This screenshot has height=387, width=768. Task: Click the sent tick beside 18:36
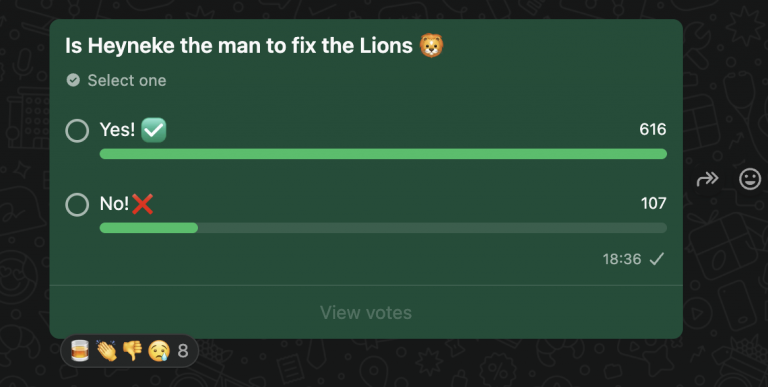click(x=656, y=259)
